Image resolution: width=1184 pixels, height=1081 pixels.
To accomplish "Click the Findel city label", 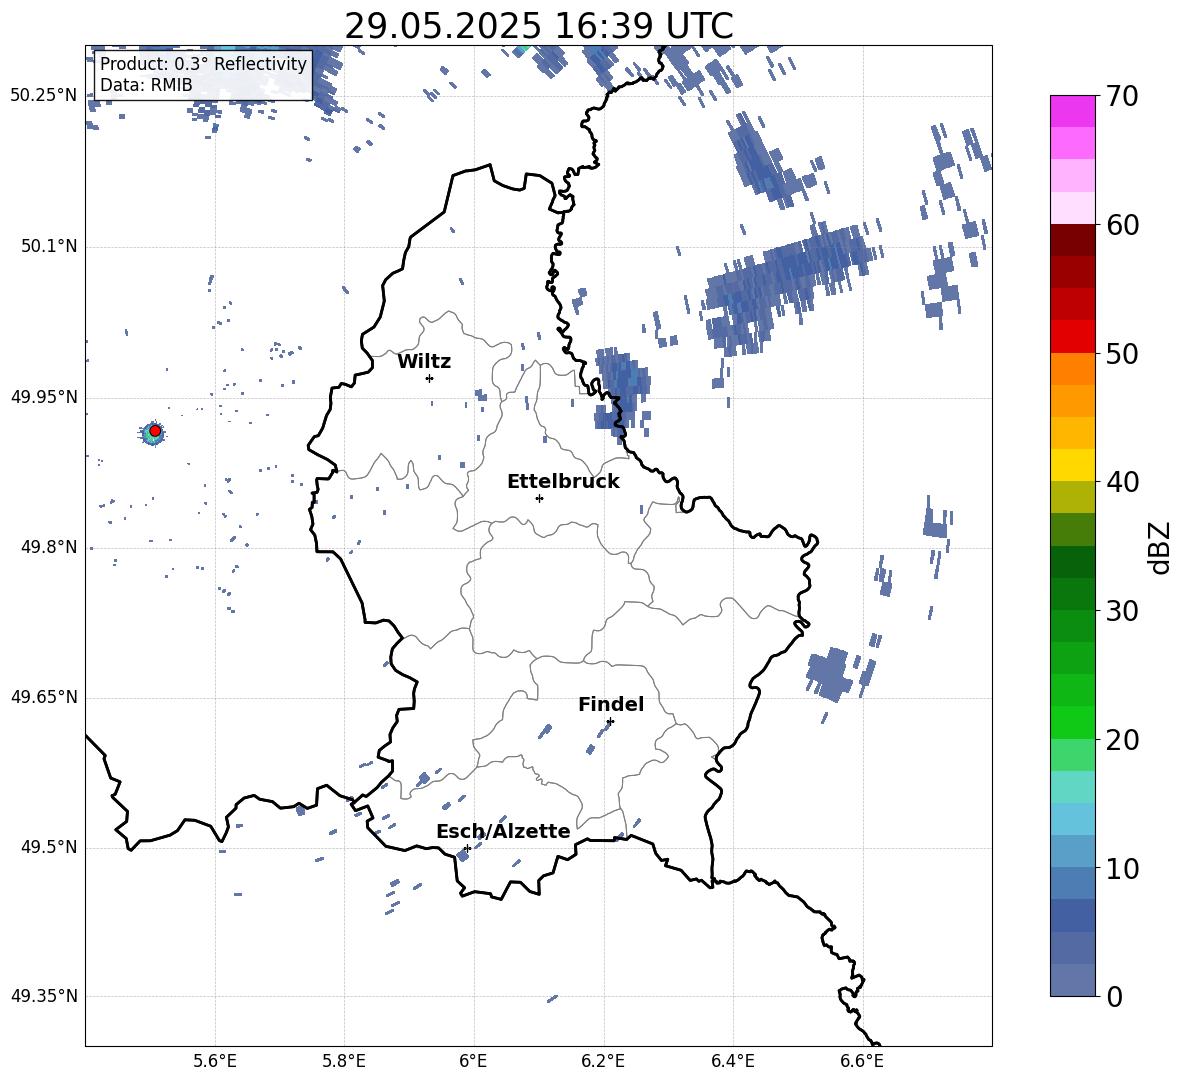I will [x=611, y=704].
